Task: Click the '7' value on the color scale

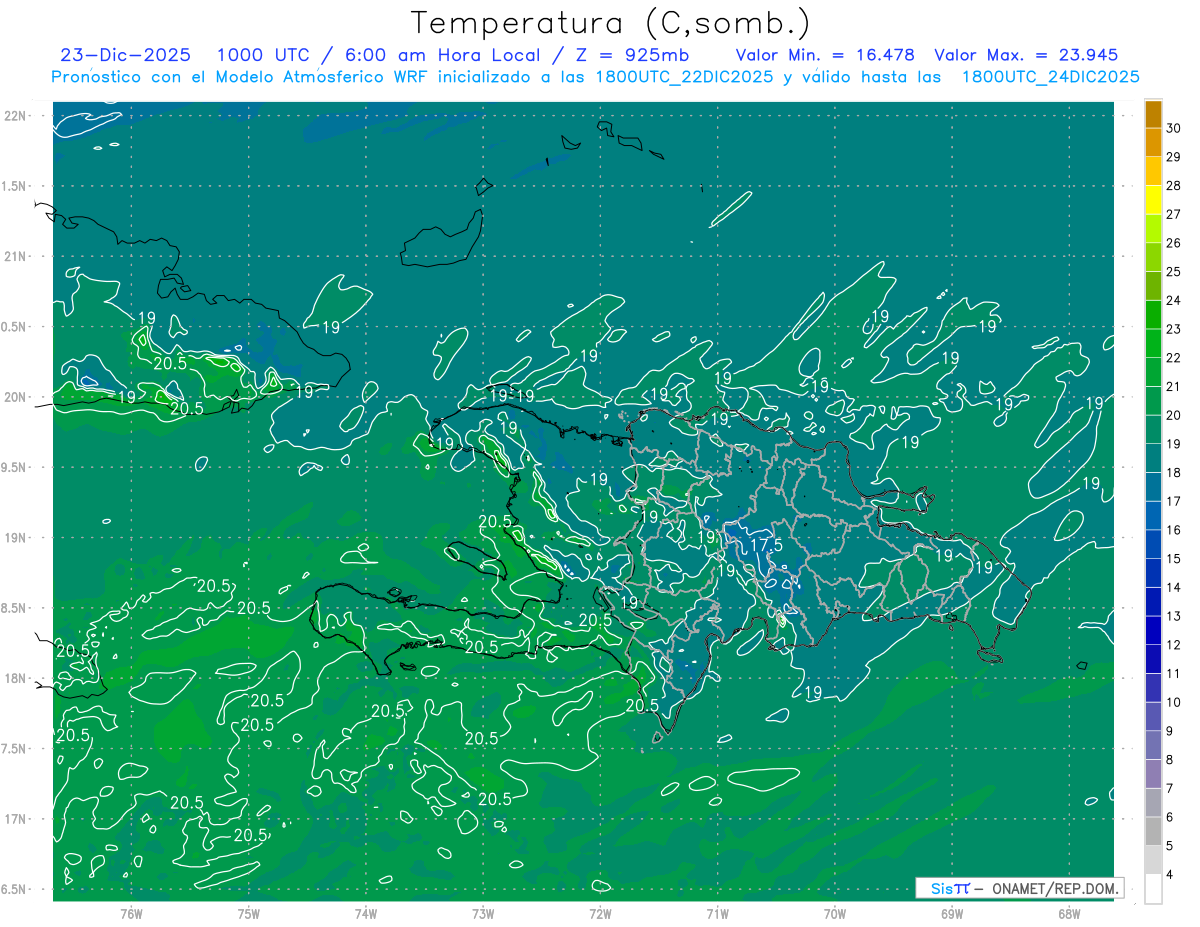Action: coord(1171,789)
